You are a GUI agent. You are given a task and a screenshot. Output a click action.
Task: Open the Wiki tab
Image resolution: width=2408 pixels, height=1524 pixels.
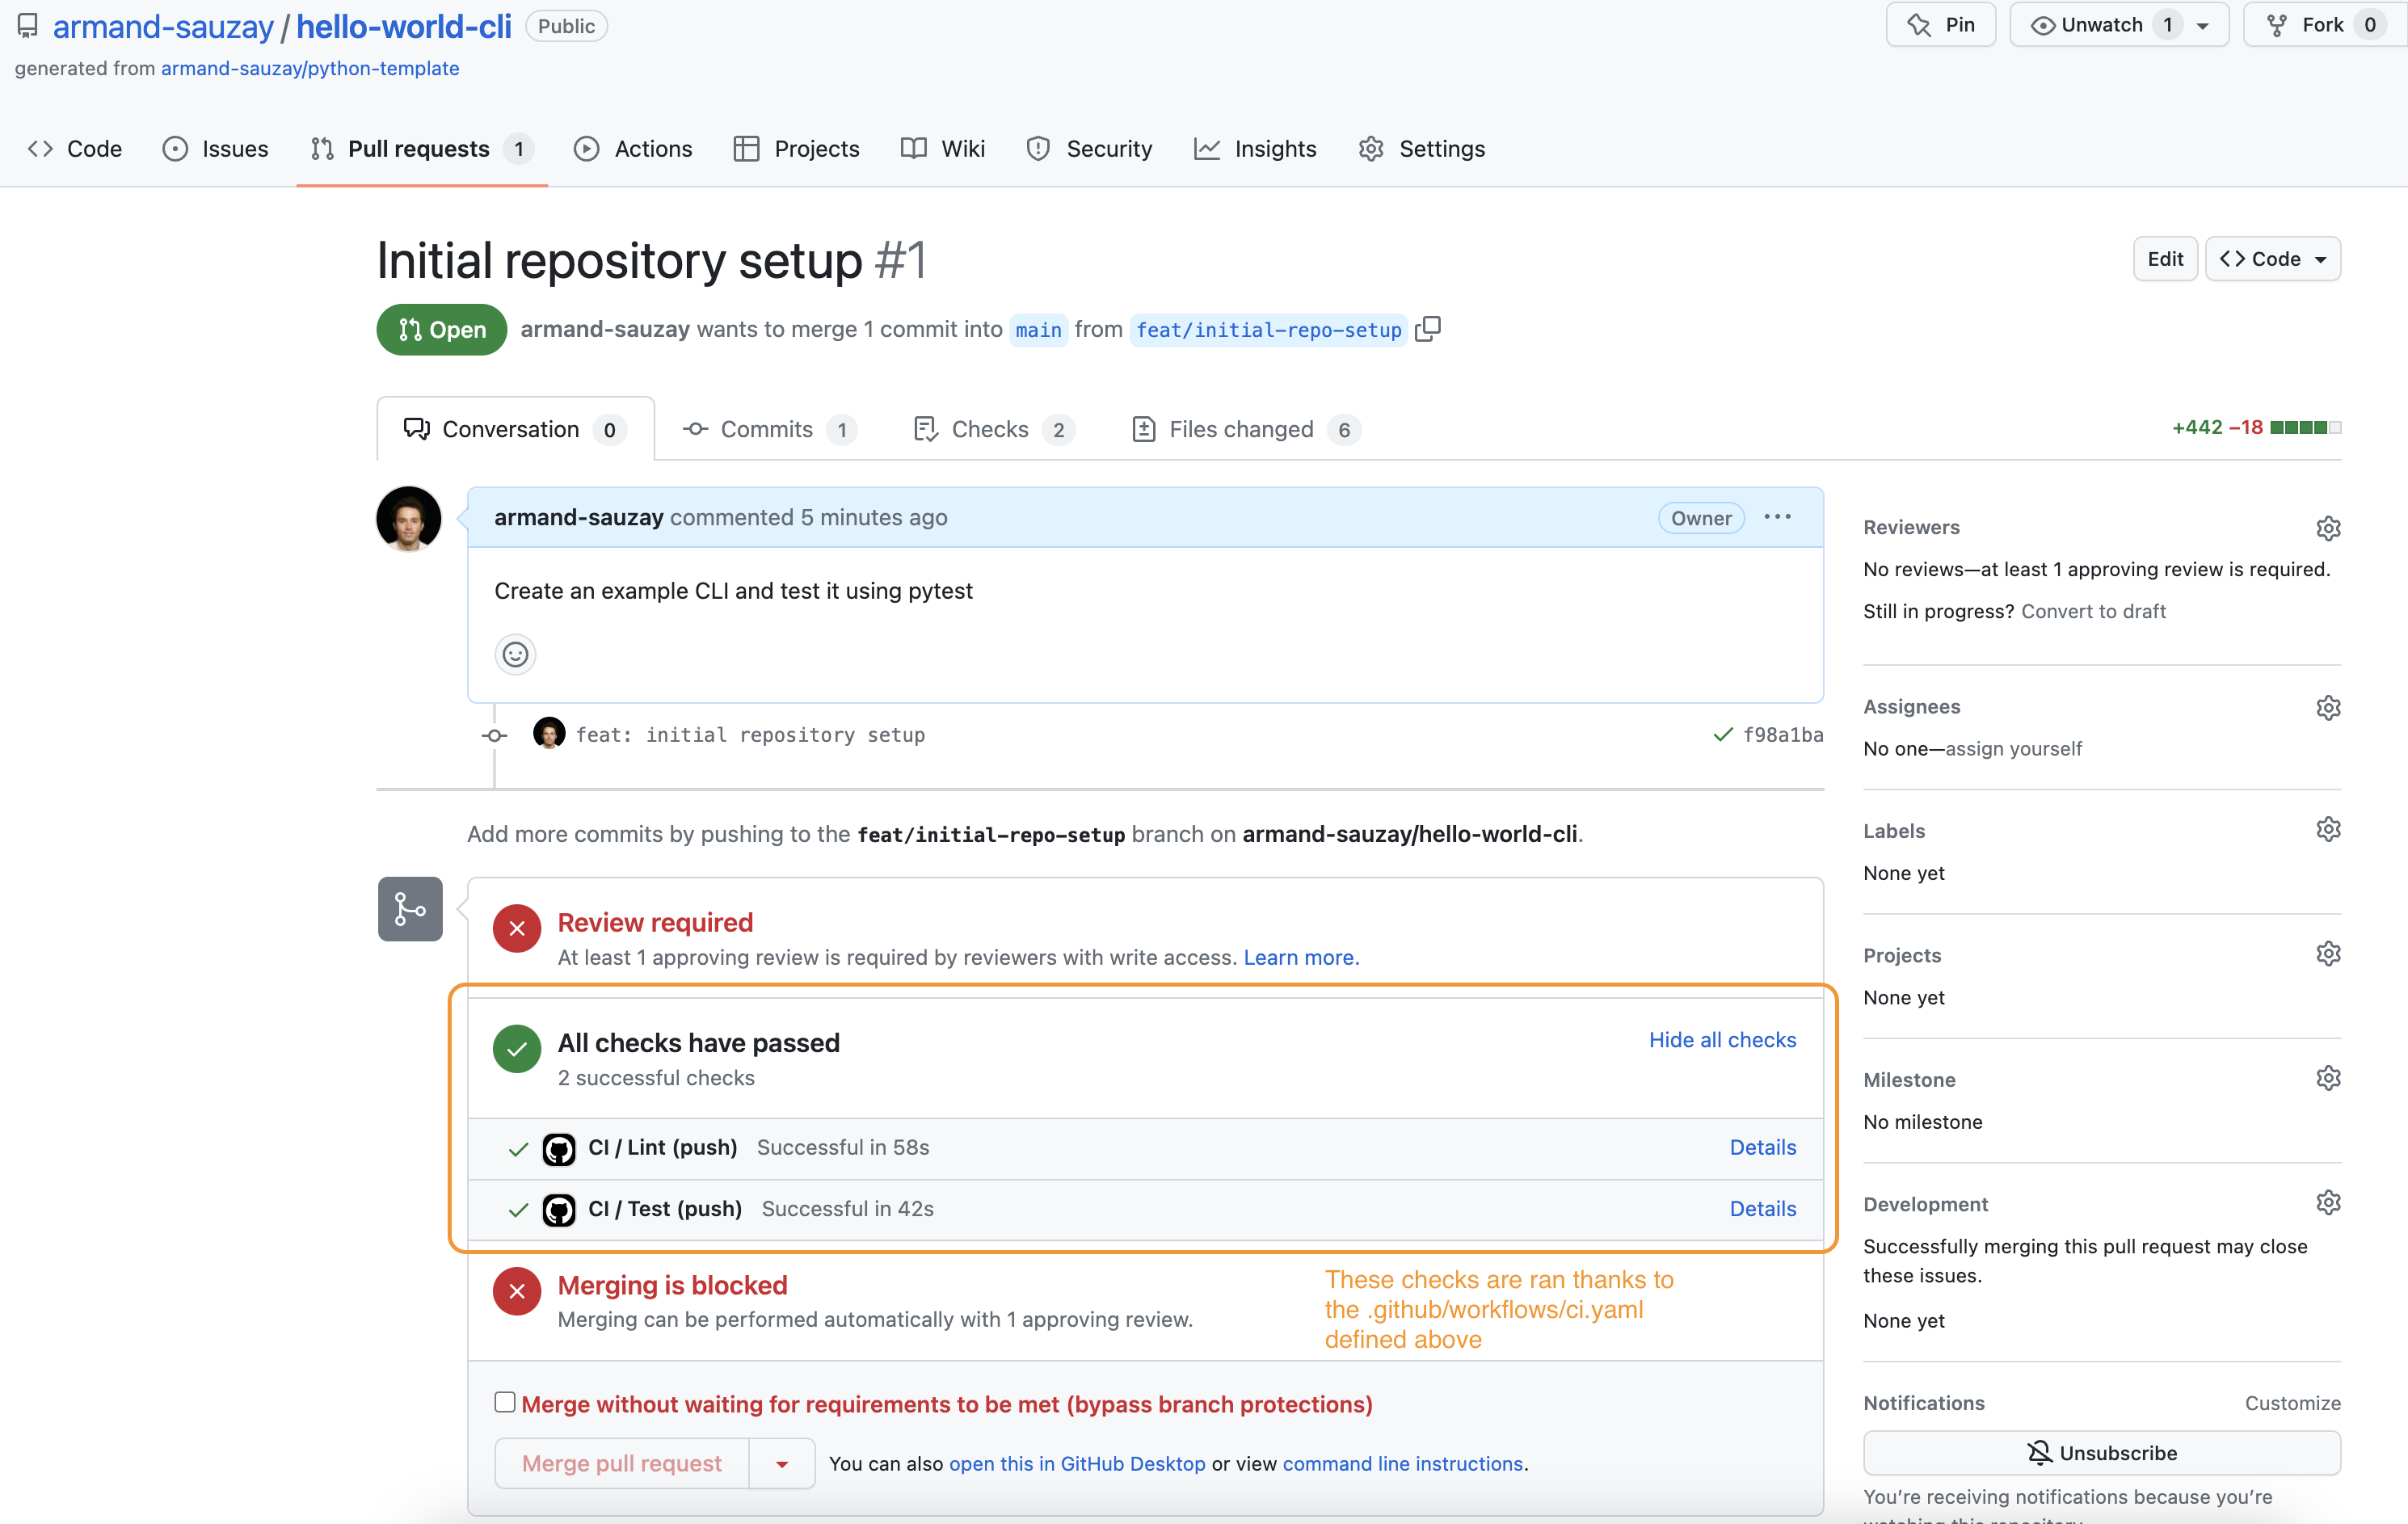tap(943, 149)
